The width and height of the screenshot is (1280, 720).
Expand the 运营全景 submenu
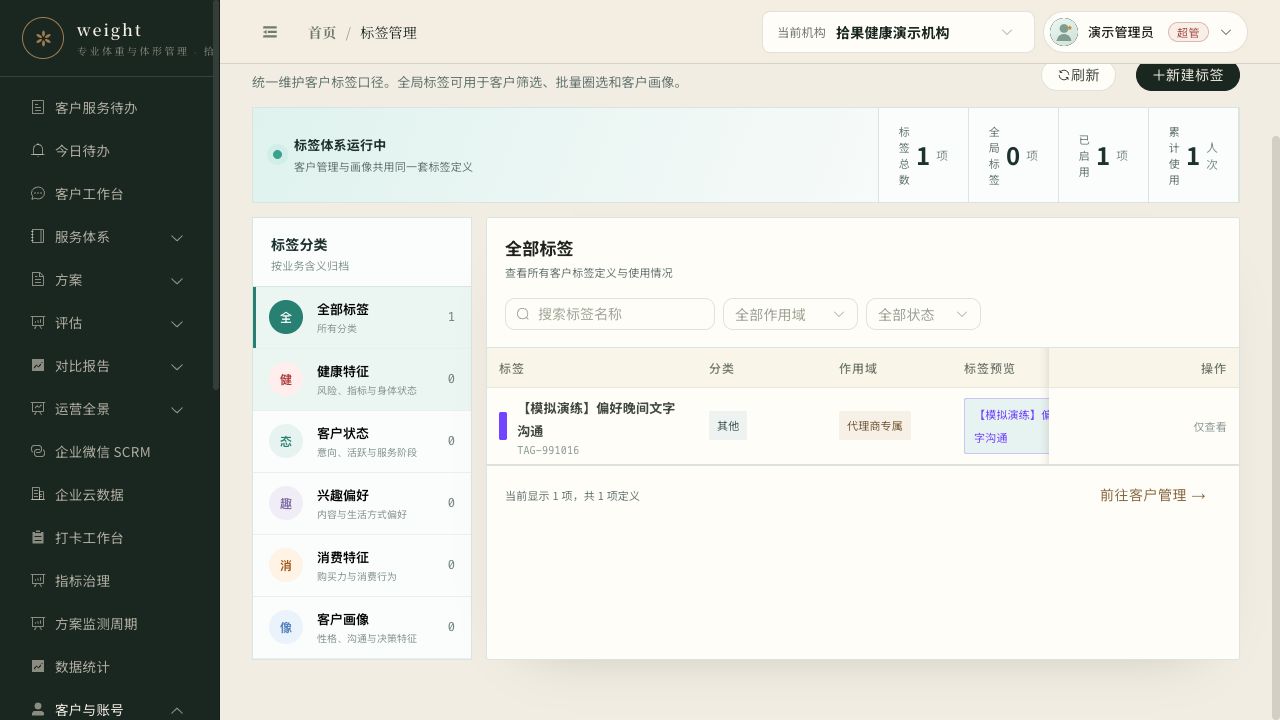tap(177, 409)
